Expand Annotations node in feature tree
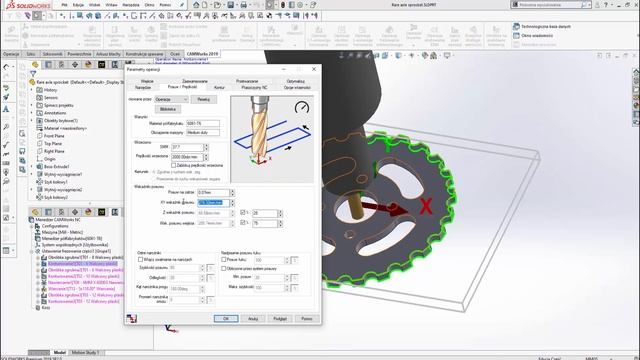Viewport: 640px width, 360px height. pyautogui.click(x=32, y=113)
